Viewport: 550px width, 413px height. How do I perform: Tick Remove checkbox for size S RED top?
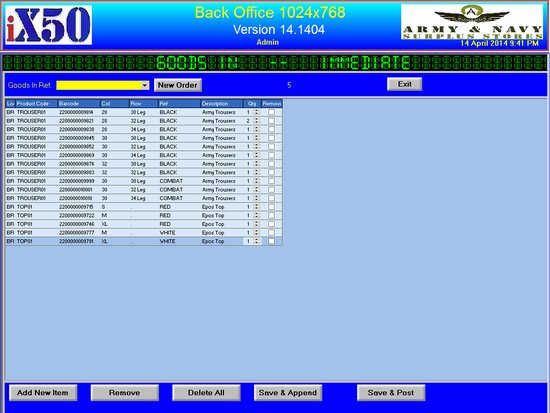[271, 207]
